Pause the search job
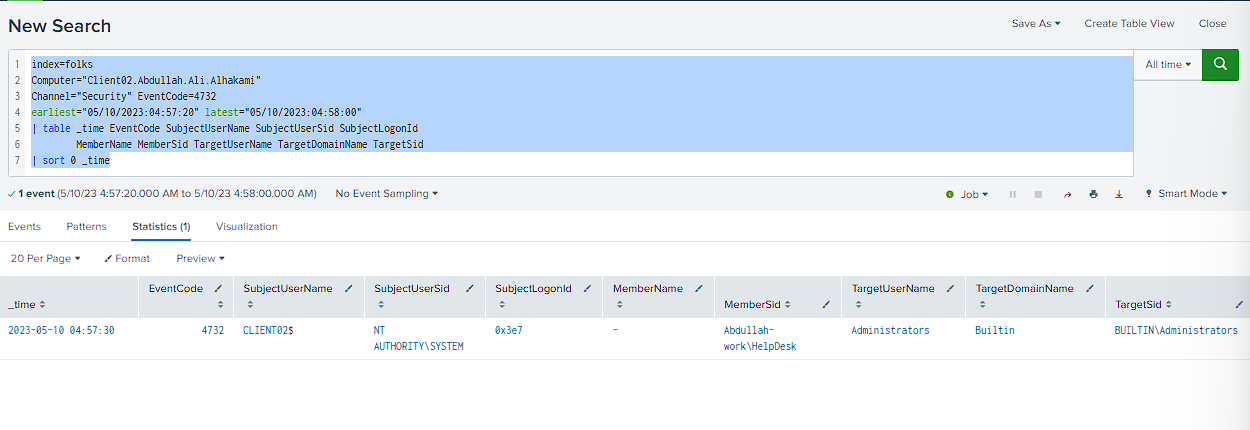Viewport: 1250px width, 430px height. 1013,194
